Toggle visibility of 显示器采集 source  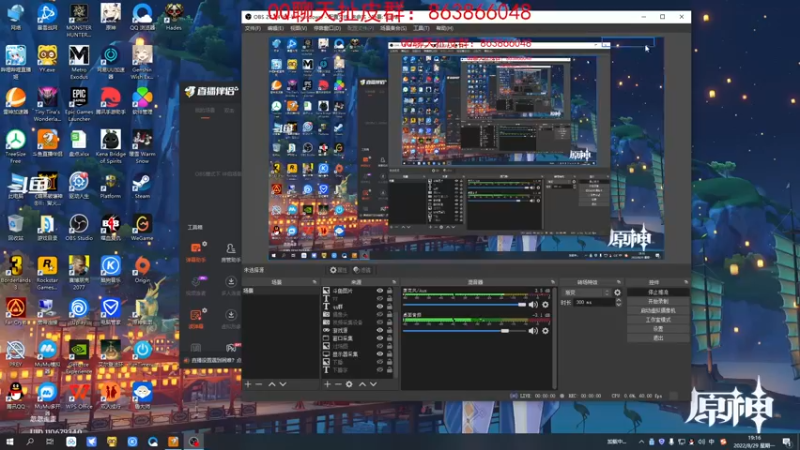[x=380, y=354]
